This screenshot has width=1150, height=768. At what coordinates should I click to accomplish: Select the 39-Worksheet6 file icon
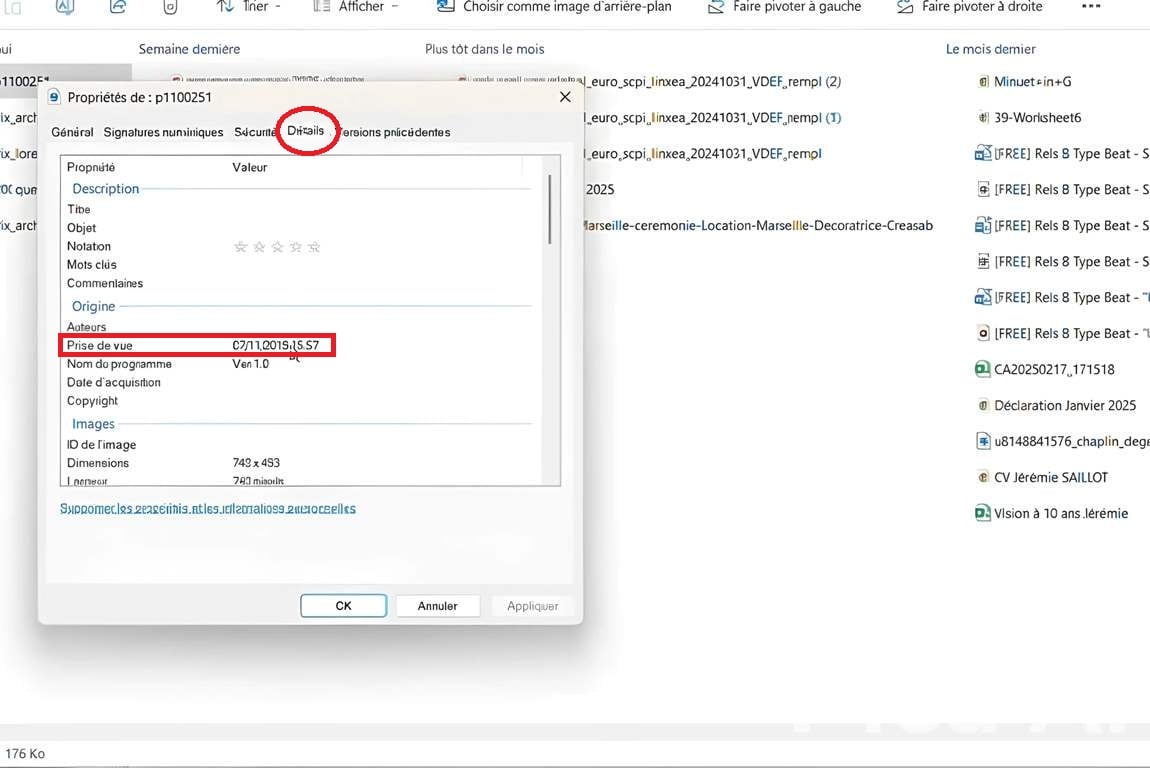[x=983, y=118]
